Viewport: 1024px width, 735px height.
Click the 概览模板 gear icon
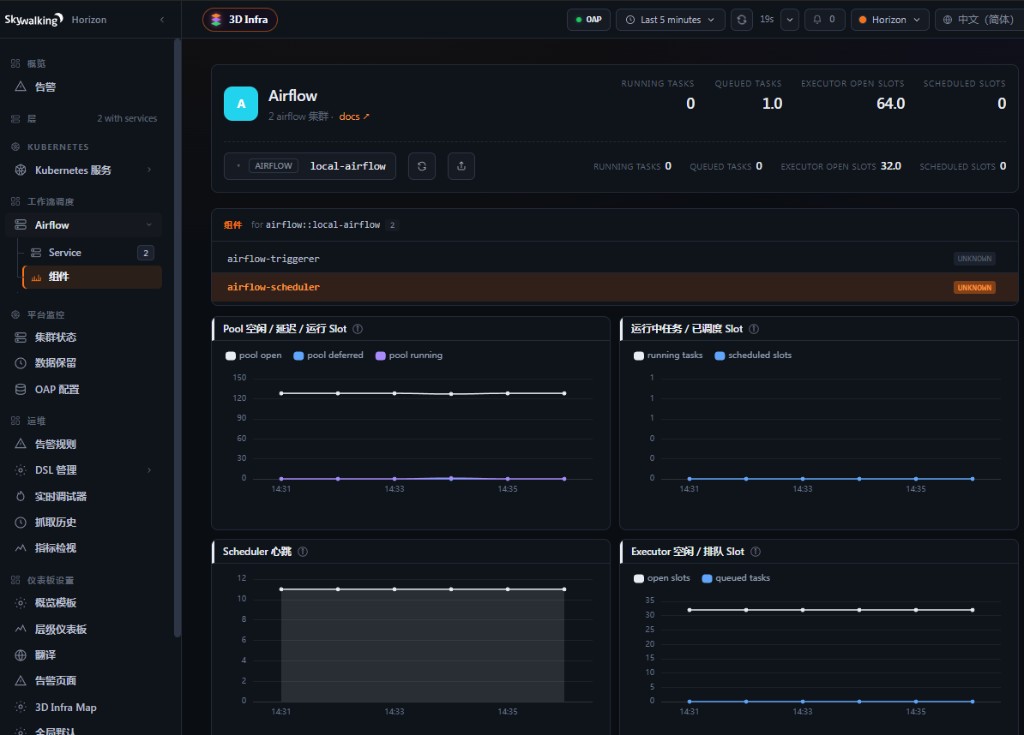[21, 602]
